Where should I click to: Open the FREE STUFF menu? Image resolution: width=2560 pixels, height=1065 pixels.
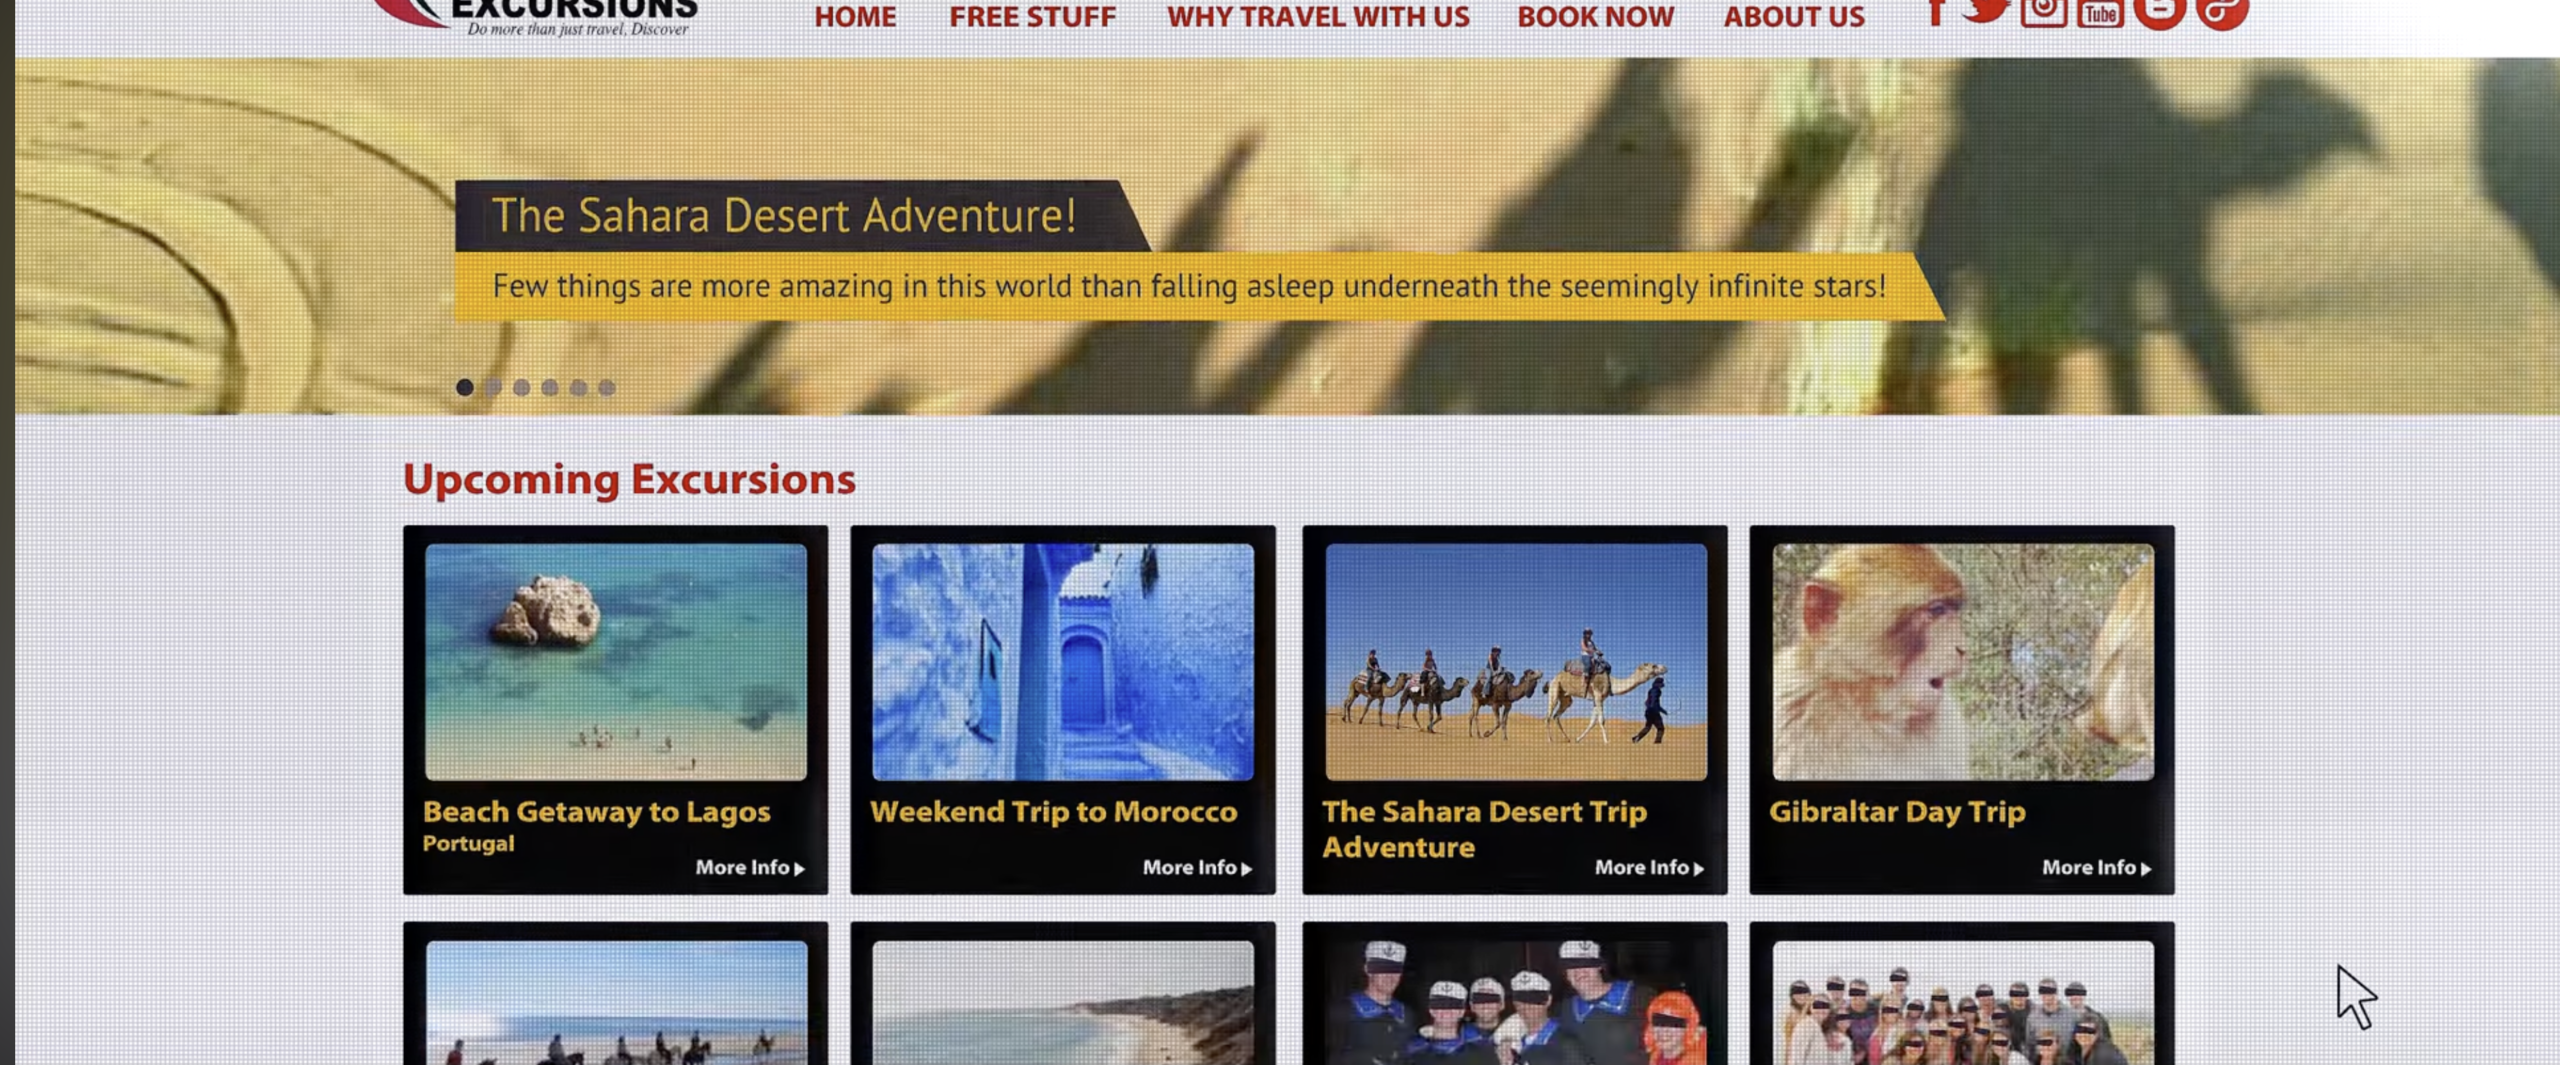pyautogui.click(x=1032, y=16)
